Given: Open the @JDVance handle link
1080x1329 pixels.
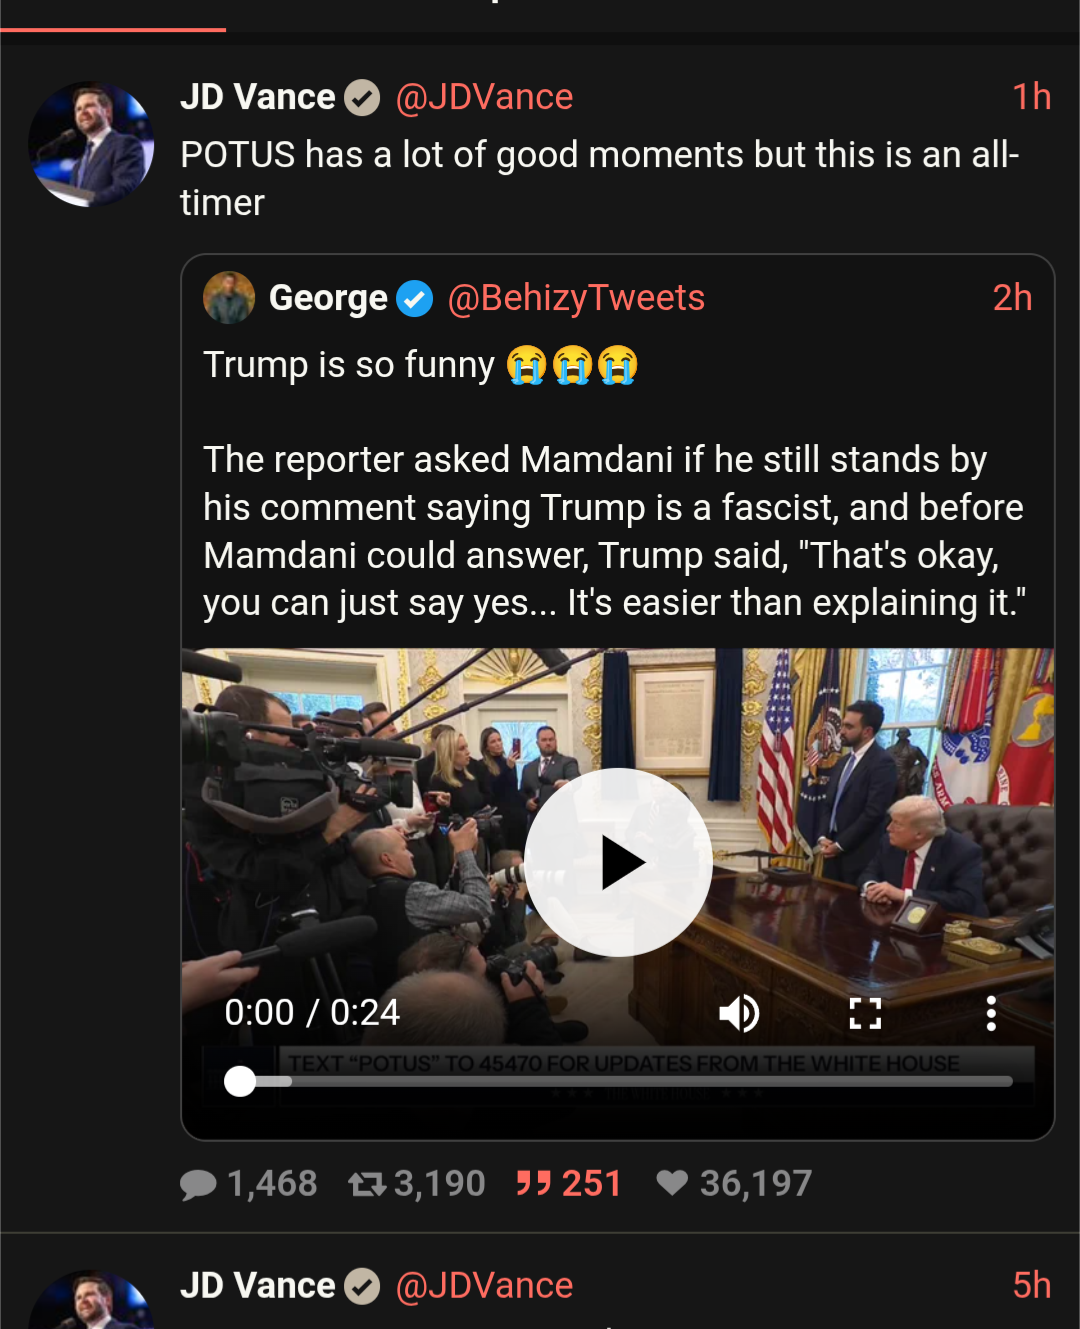Looking at the screenshot, I should (484, 97).
